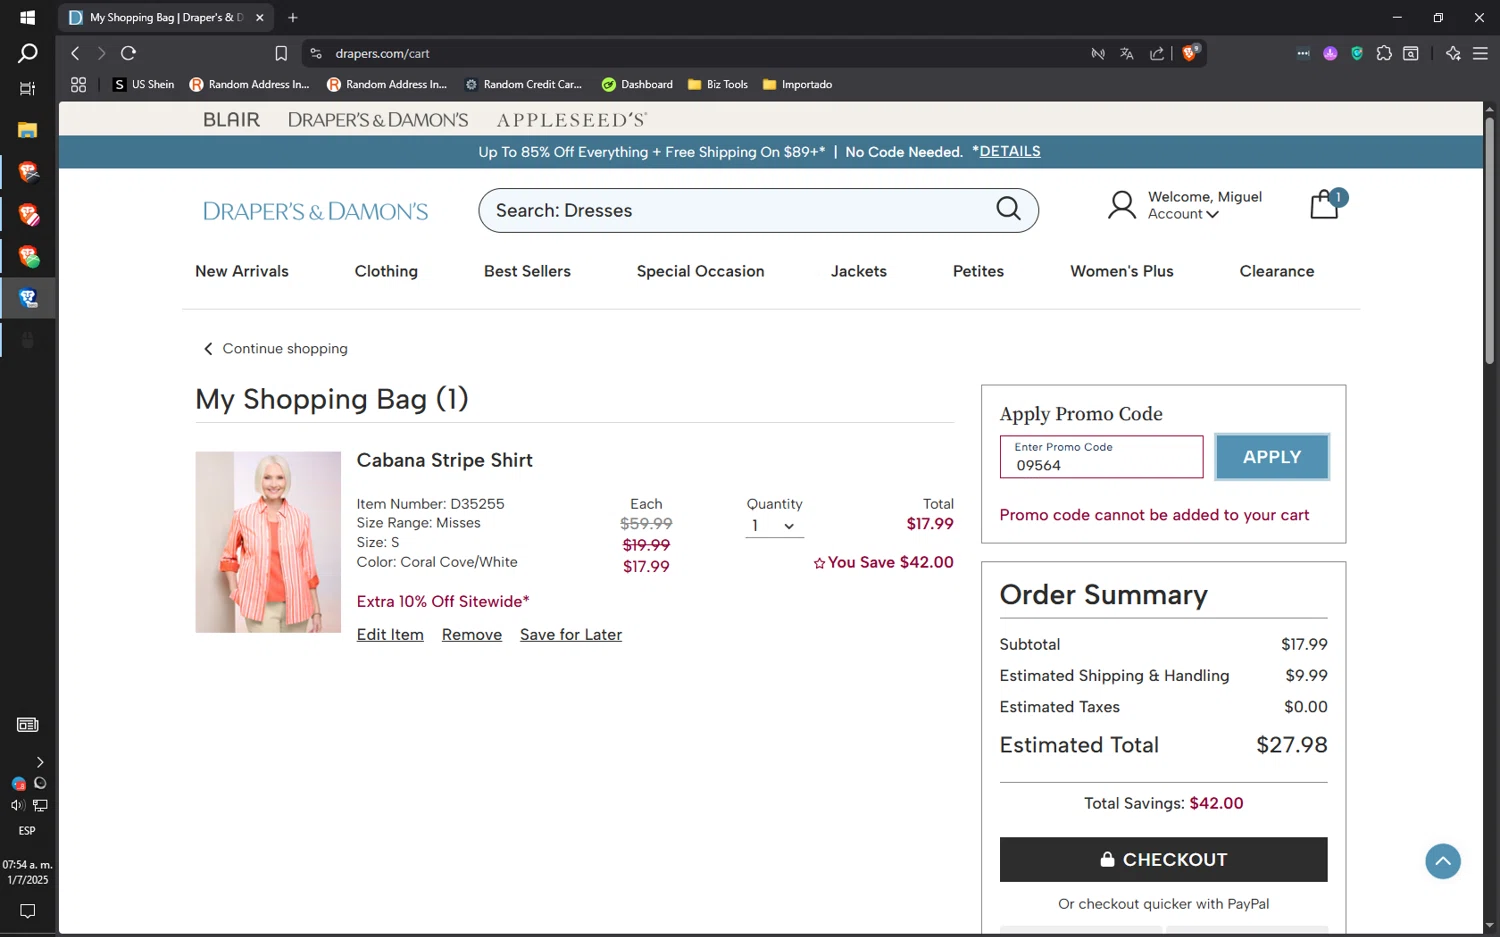Open Leo AI sparkle icon

click(x=1453, y=53)
